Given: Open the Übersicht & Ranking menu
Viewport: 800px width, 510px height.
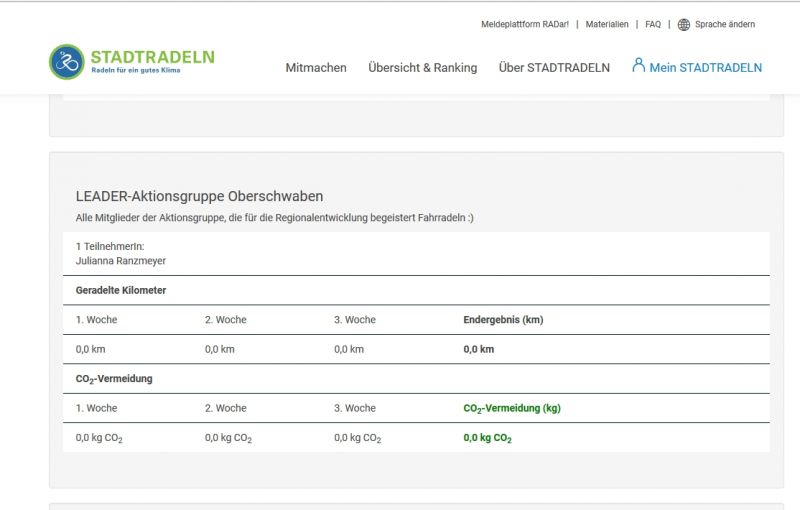Looking at the screenshot, I should click(x=422, y=68).
